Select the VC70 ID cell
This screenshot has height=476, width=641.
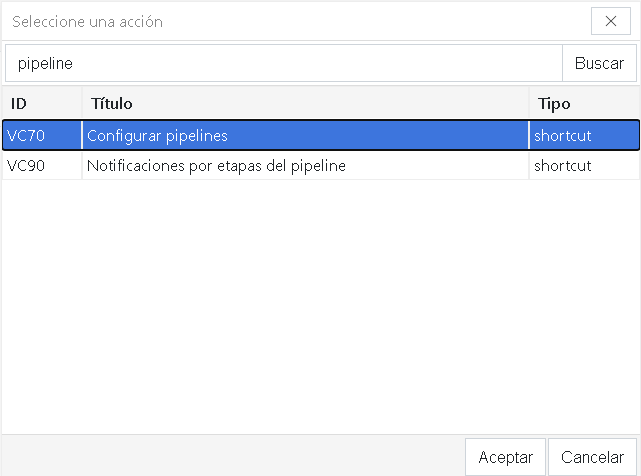tap(40, 135)
